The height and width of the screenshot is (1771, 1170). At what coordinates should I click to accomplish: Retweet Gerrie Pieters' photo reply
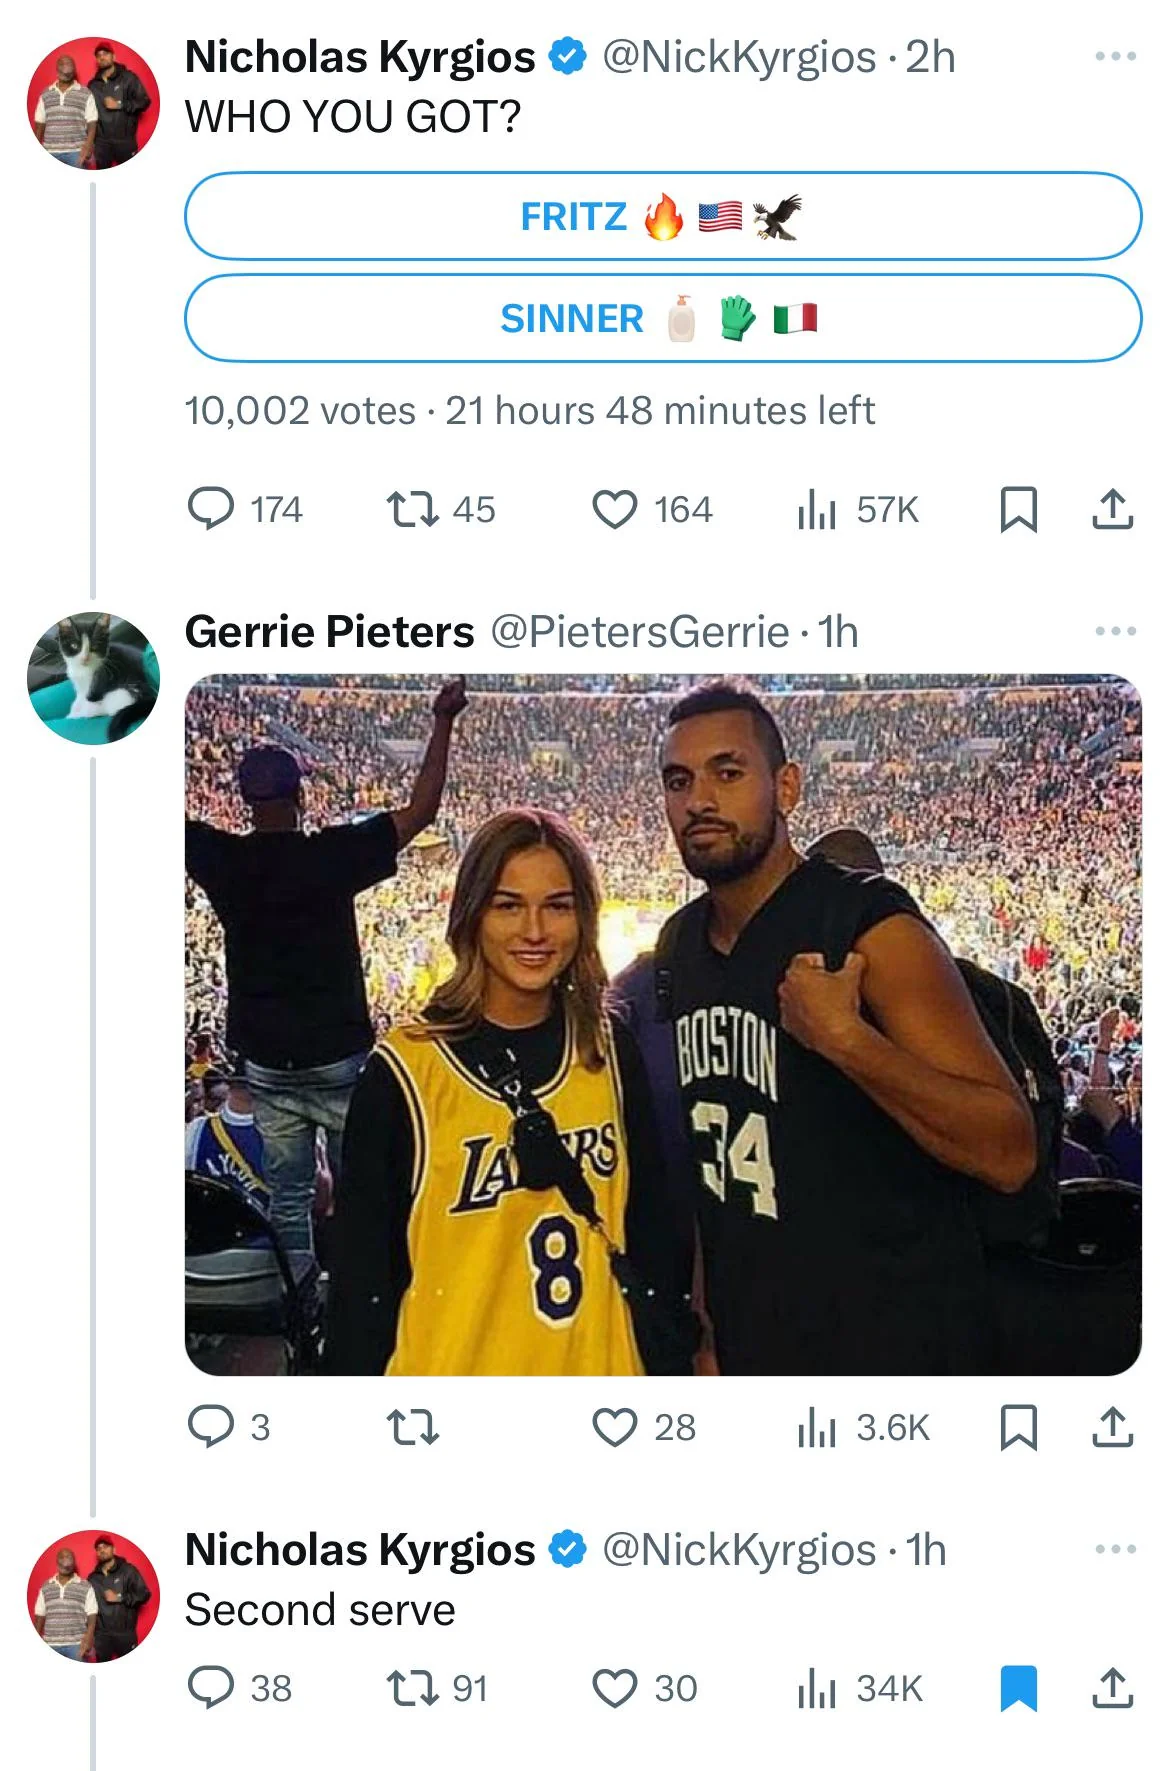pyautogui.click(x=413, y=1427)
